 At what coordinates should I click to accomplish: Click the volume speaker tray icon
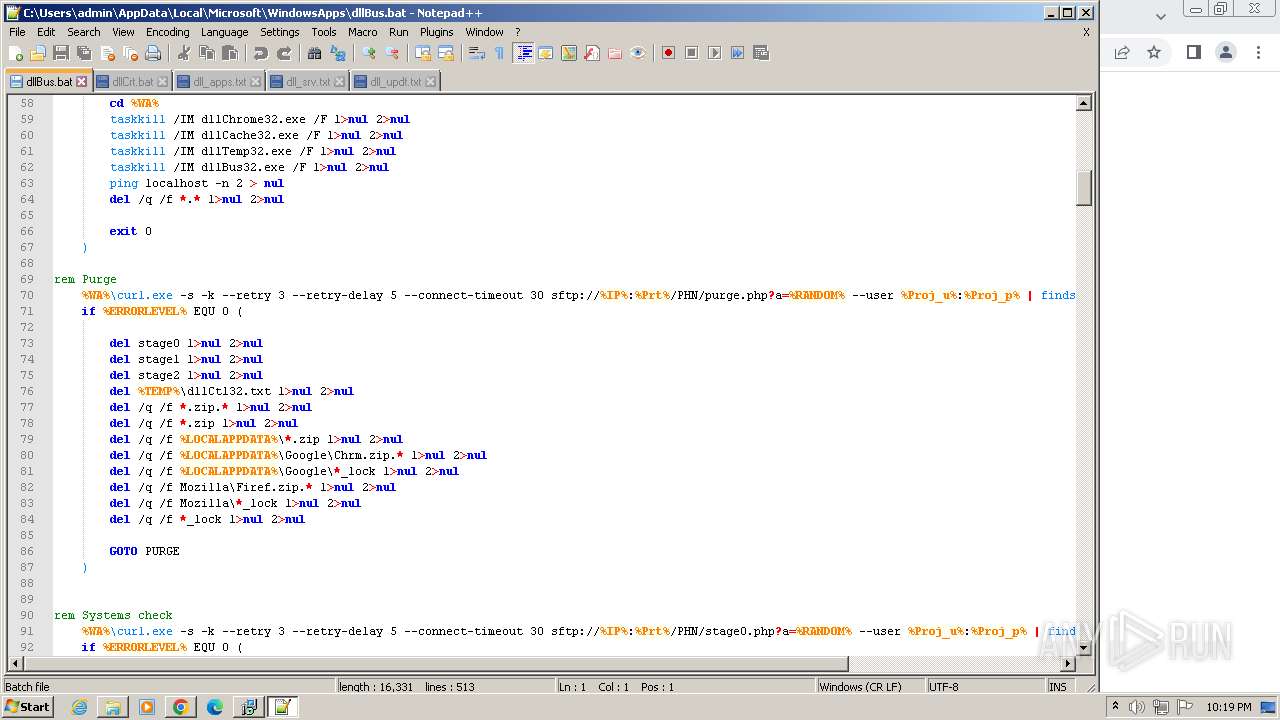[1137, 707]
